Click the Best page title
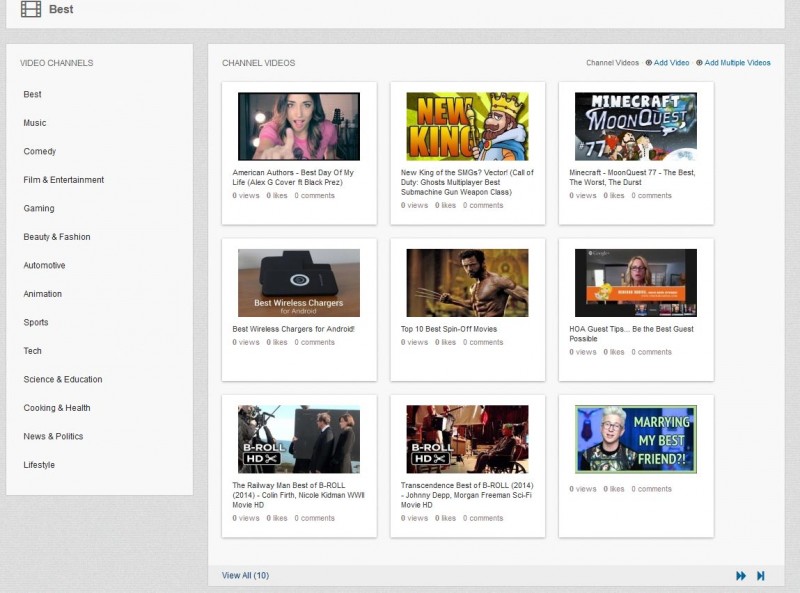 click(61, 9)
